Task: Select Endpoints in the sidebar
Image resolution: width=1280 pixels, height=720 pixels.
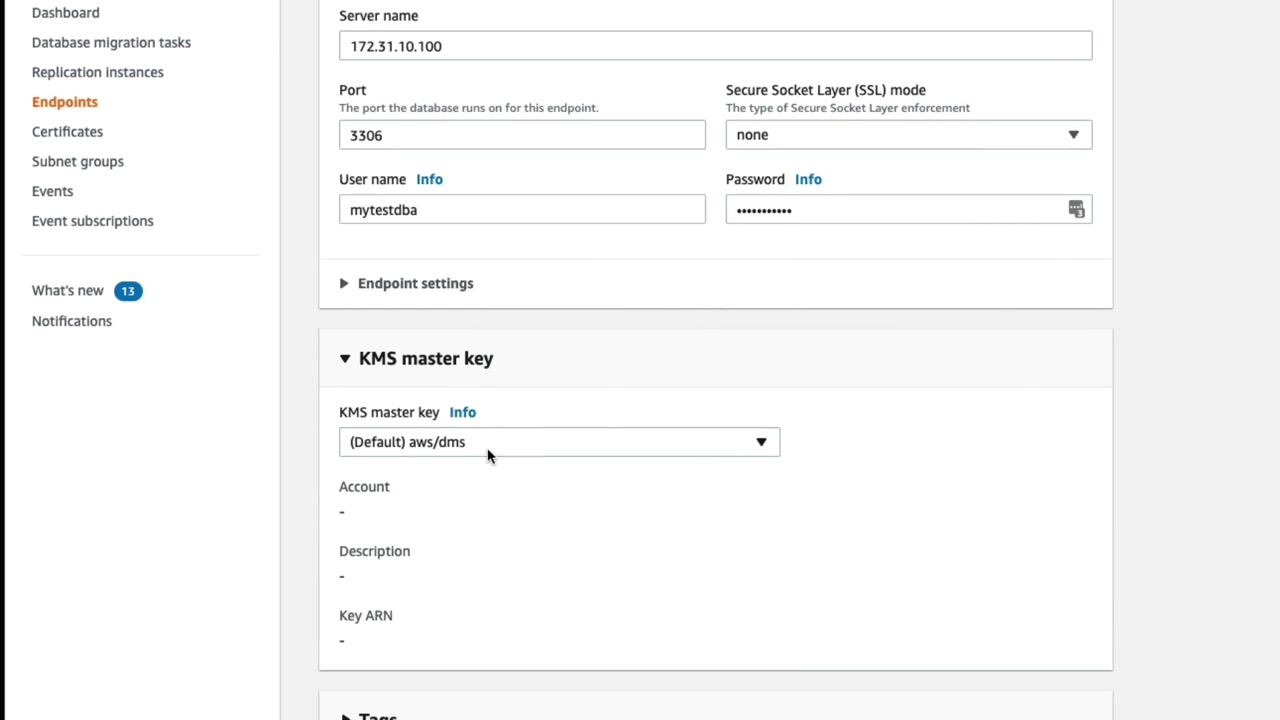Action: [x=64, y=102]
